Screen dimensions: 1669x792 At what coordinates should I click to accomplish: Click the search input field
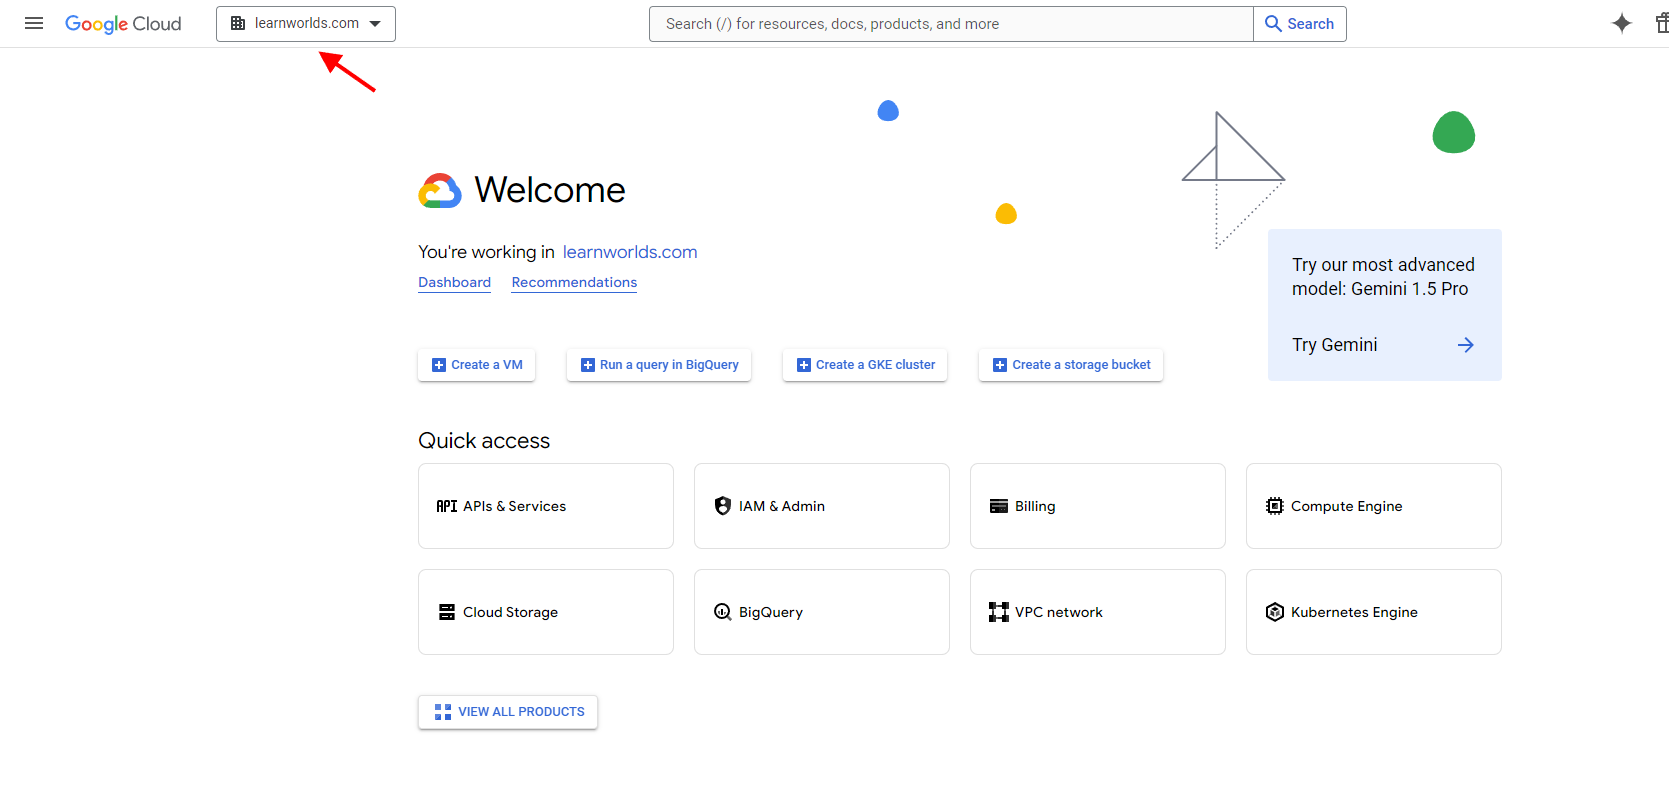pos(951,24)
